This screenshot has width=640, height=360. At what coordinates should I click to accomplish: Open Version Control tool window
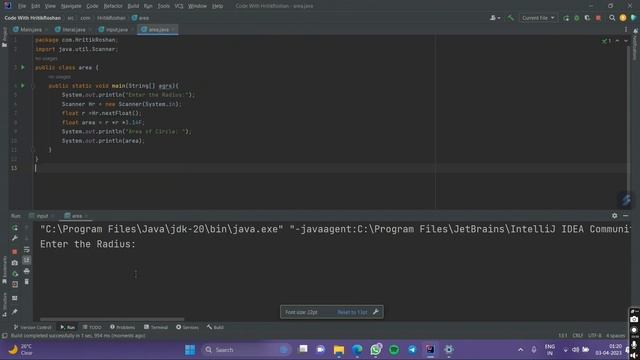click(32, 327)
